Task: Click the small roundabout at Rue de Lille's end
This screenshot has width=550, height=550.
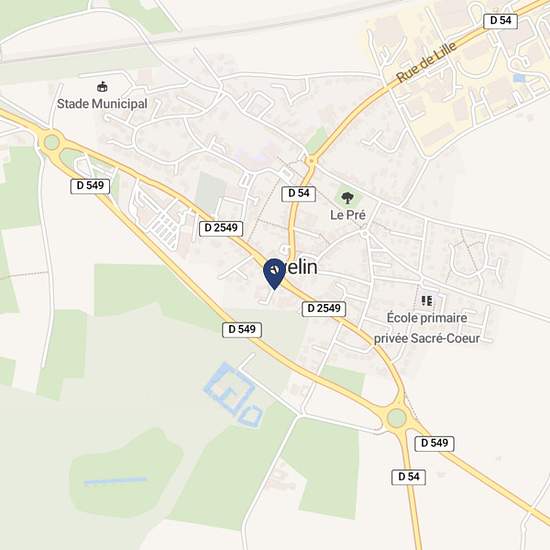Action: click(311, 161)
